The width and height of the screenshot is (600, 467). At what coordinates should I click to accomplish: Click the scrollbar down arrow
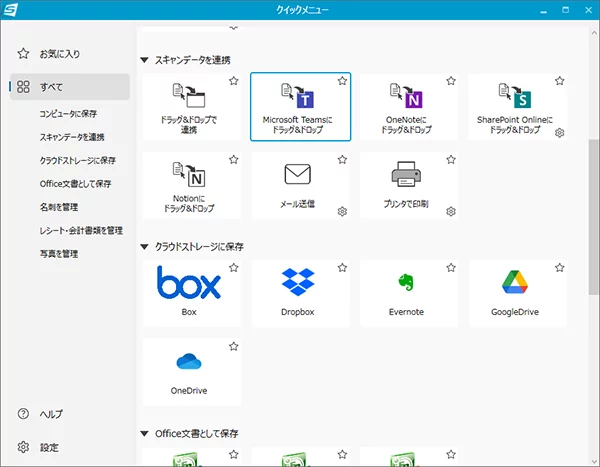[x=594, y=461]
